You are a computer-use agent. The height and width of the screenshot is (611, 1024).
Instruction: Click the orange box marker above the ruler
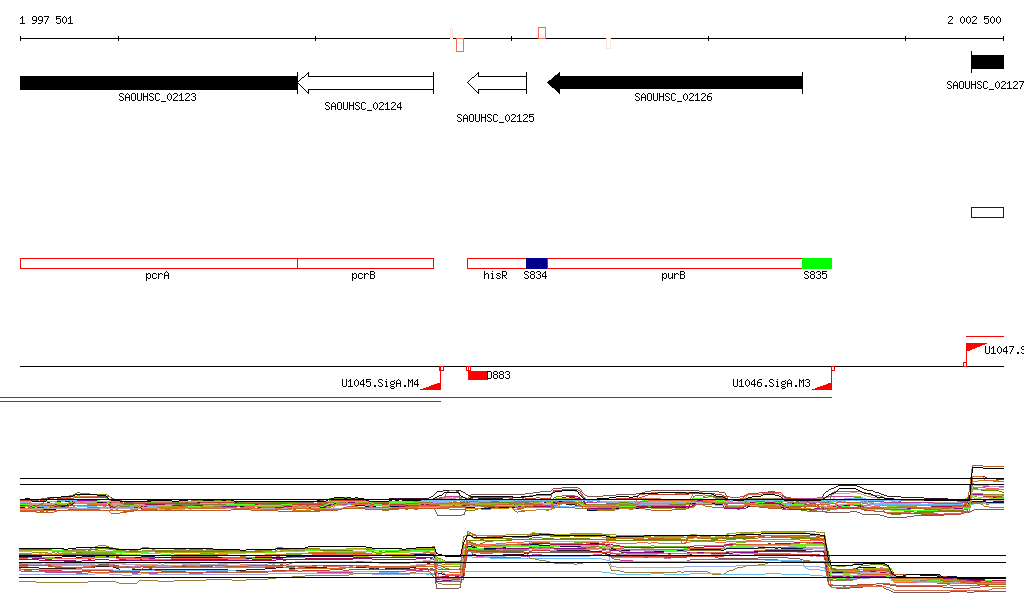tap(542, 33)
